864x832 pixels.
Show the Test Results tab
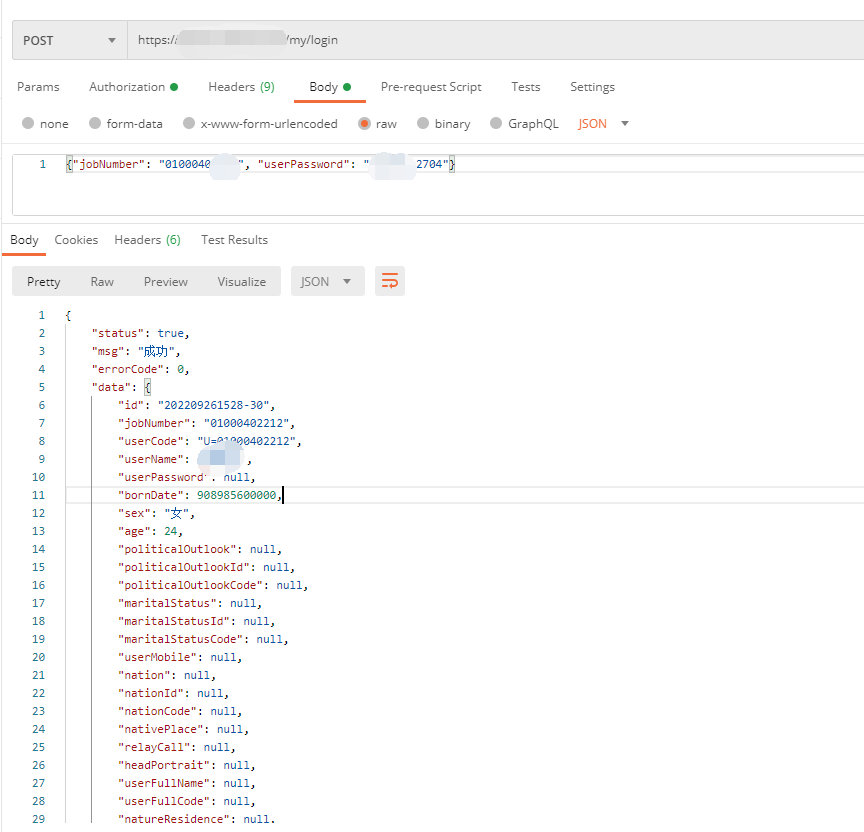coord(234,240)
